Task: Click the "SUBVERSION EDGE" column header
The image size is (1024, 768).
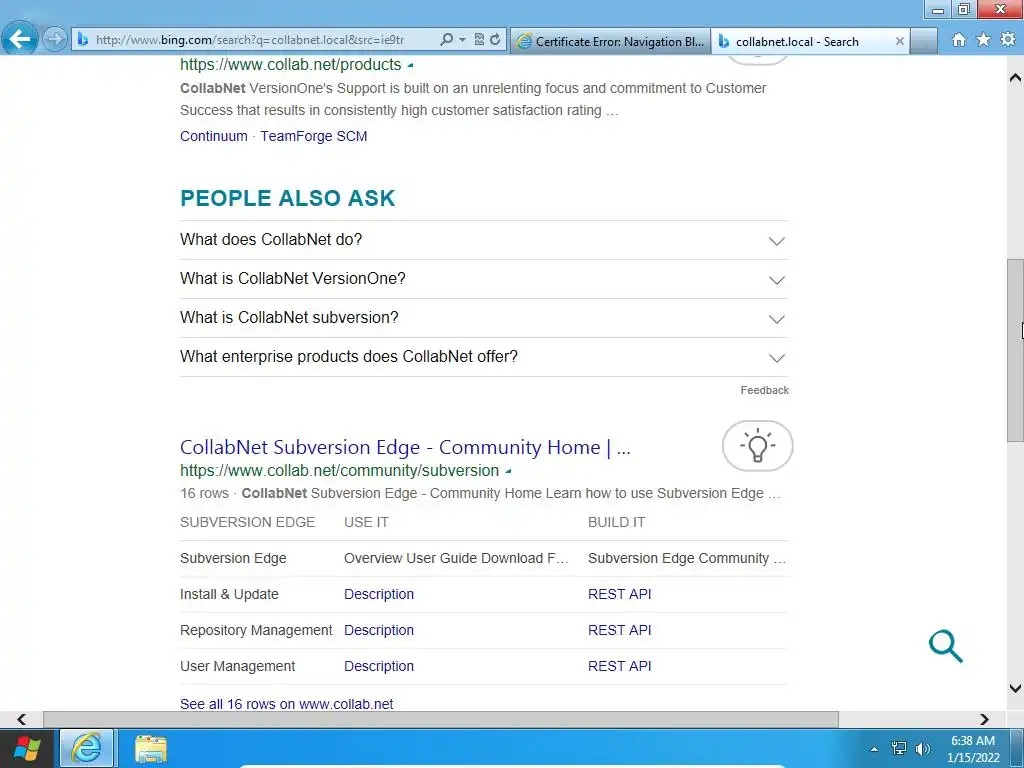Action: [248, 522]
